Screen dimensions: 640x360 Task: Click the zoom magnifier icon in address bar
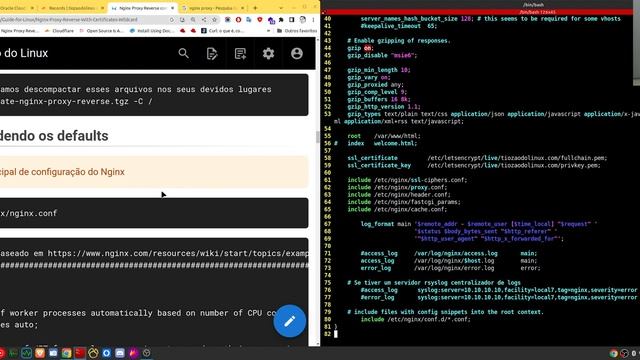click(193, 20)
